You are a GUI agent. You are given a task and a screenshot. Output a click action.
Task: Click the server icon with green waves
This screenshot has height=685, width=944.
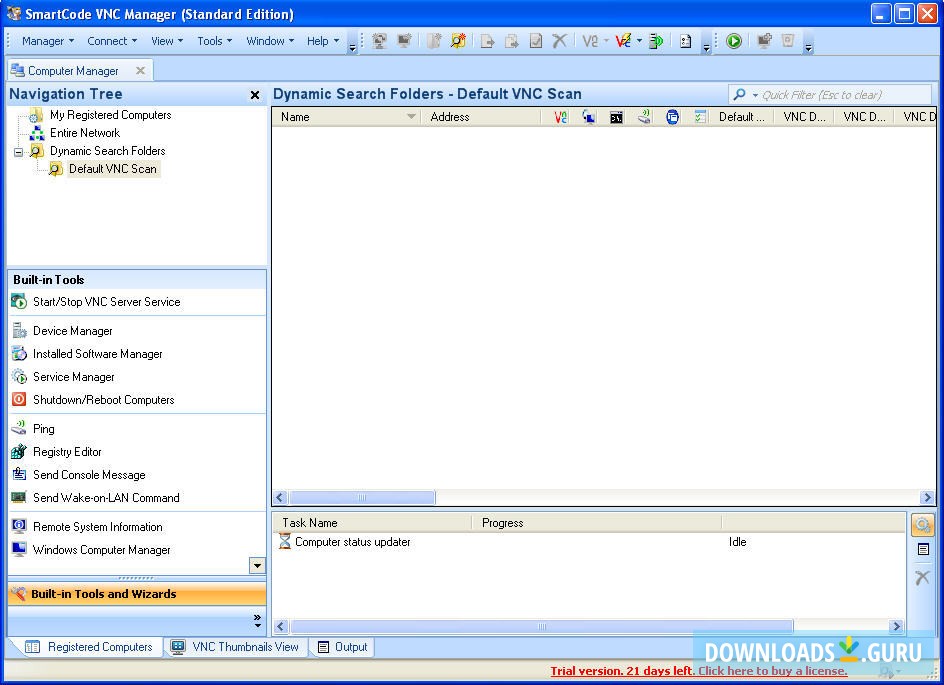[656, 41]
